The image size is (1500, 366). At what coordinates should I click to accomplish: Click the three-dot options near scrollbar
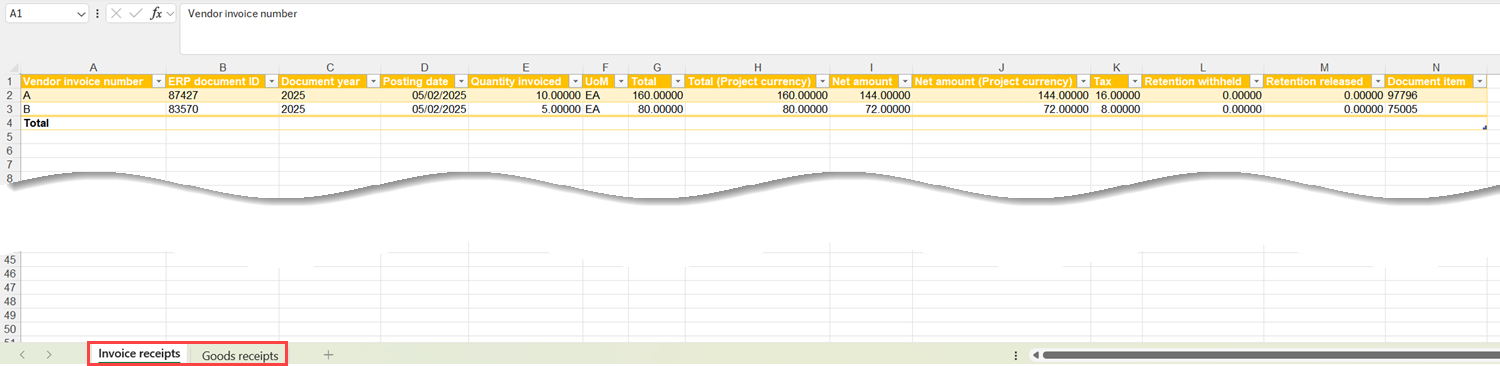[x=1016, y=354]
